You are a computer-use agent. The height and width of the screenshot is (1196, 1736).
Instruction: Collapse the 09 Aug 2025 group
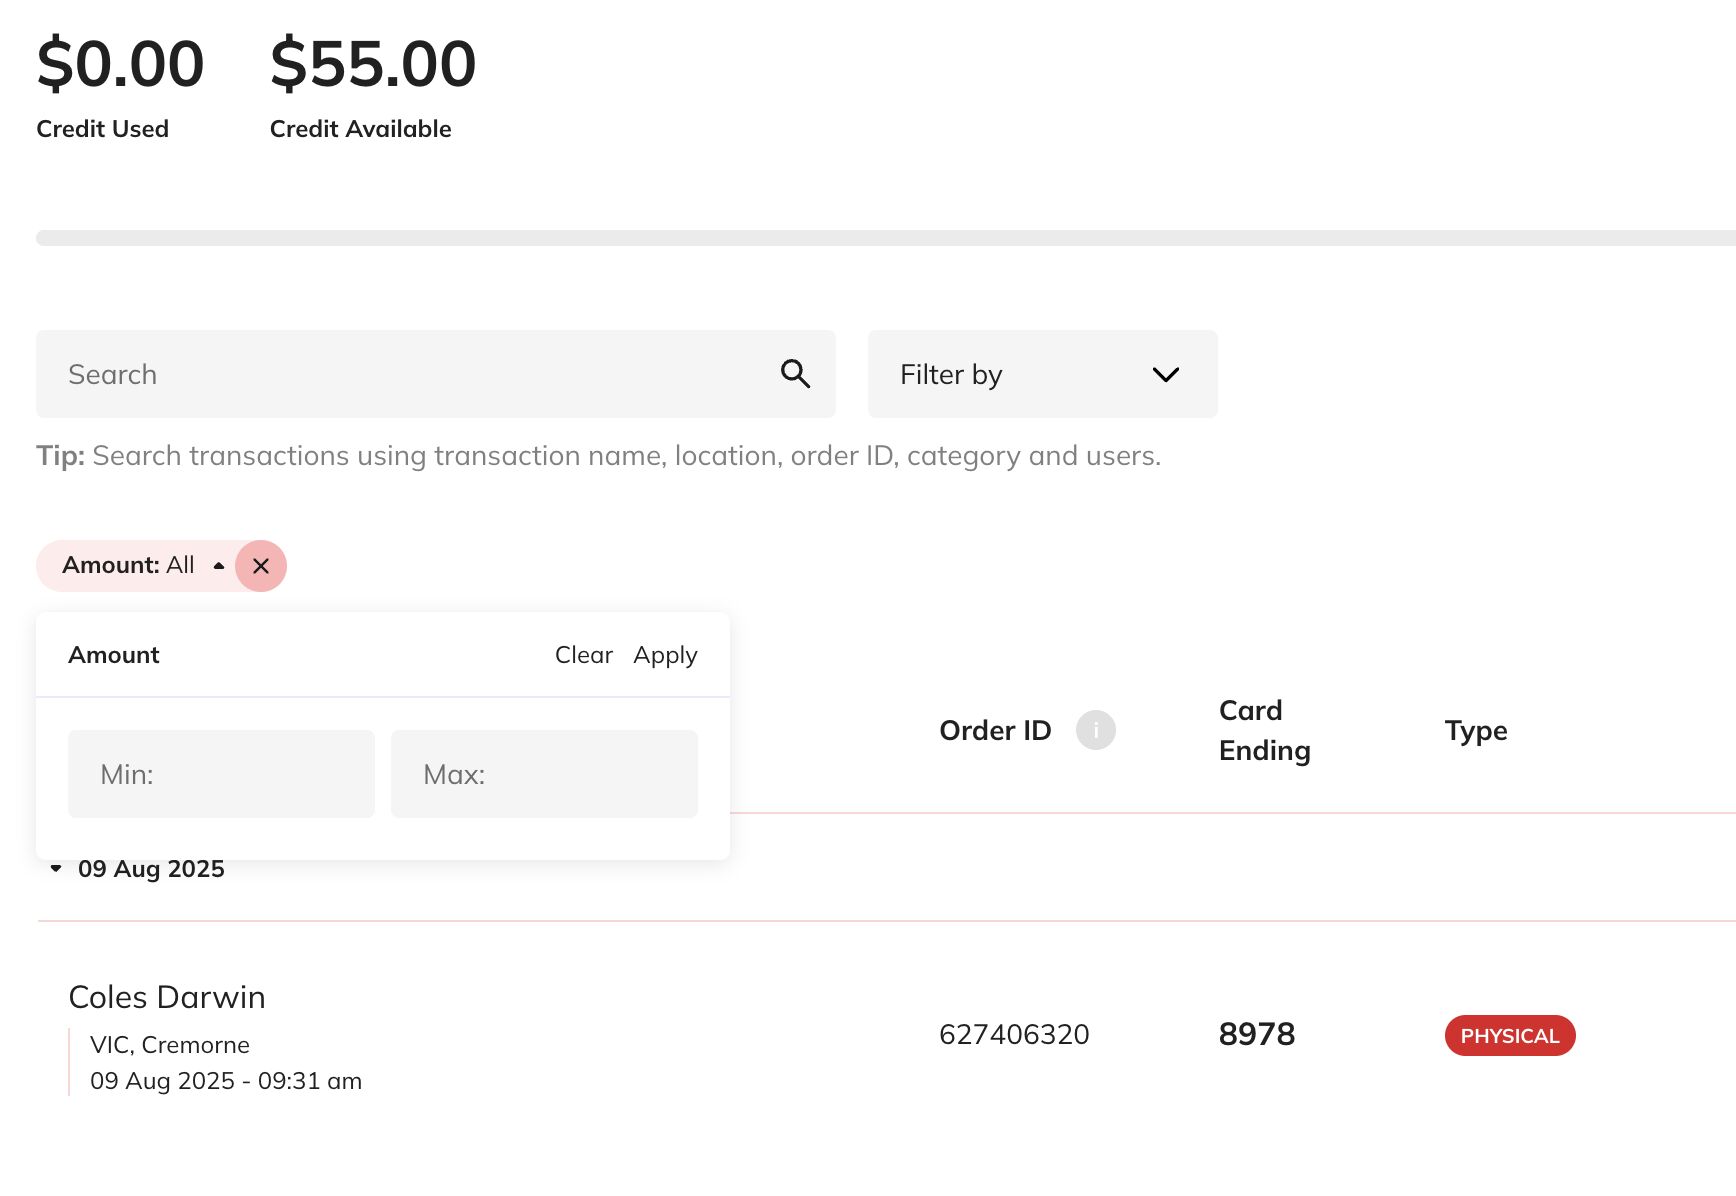(x=57, y=868)
